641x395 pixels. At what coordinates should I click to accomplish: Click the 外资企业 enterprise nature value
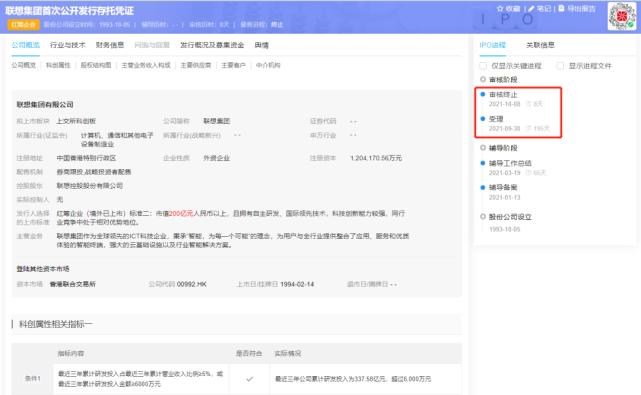(217, 158)
